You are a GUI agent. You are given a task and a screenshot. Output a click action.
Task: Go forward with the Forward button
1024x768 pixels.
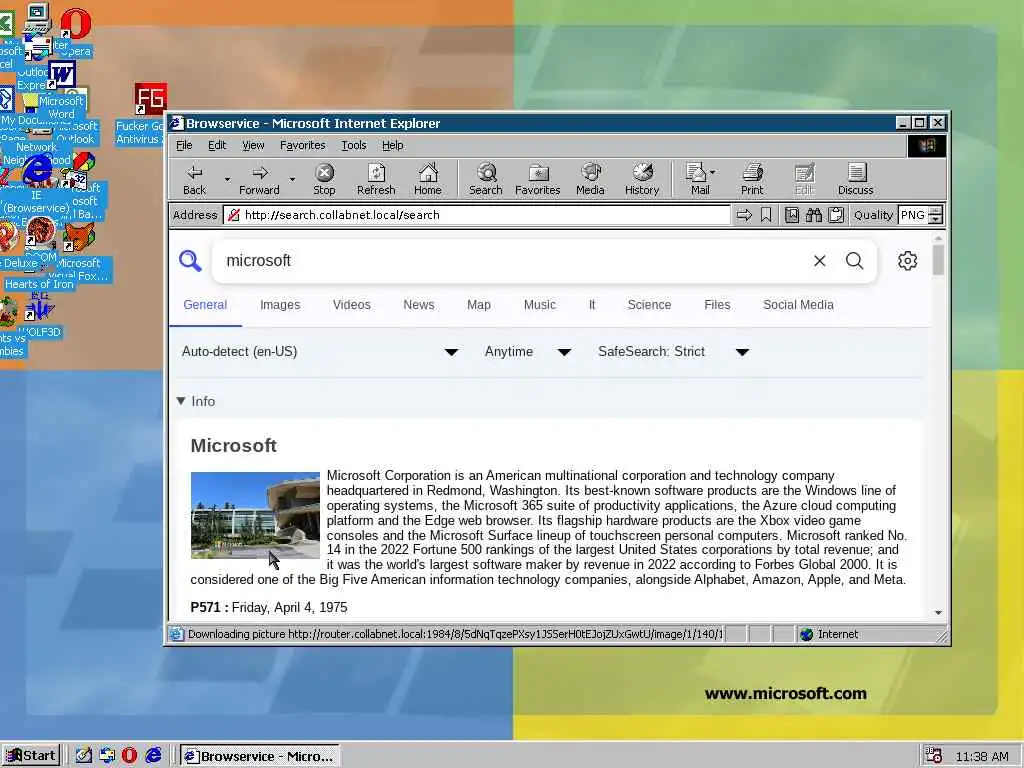tap(259, 179)
